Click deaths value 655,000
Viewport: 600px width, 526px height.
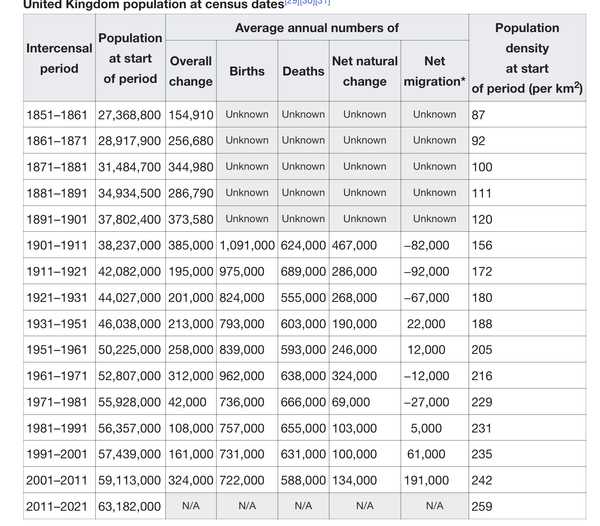303,428
